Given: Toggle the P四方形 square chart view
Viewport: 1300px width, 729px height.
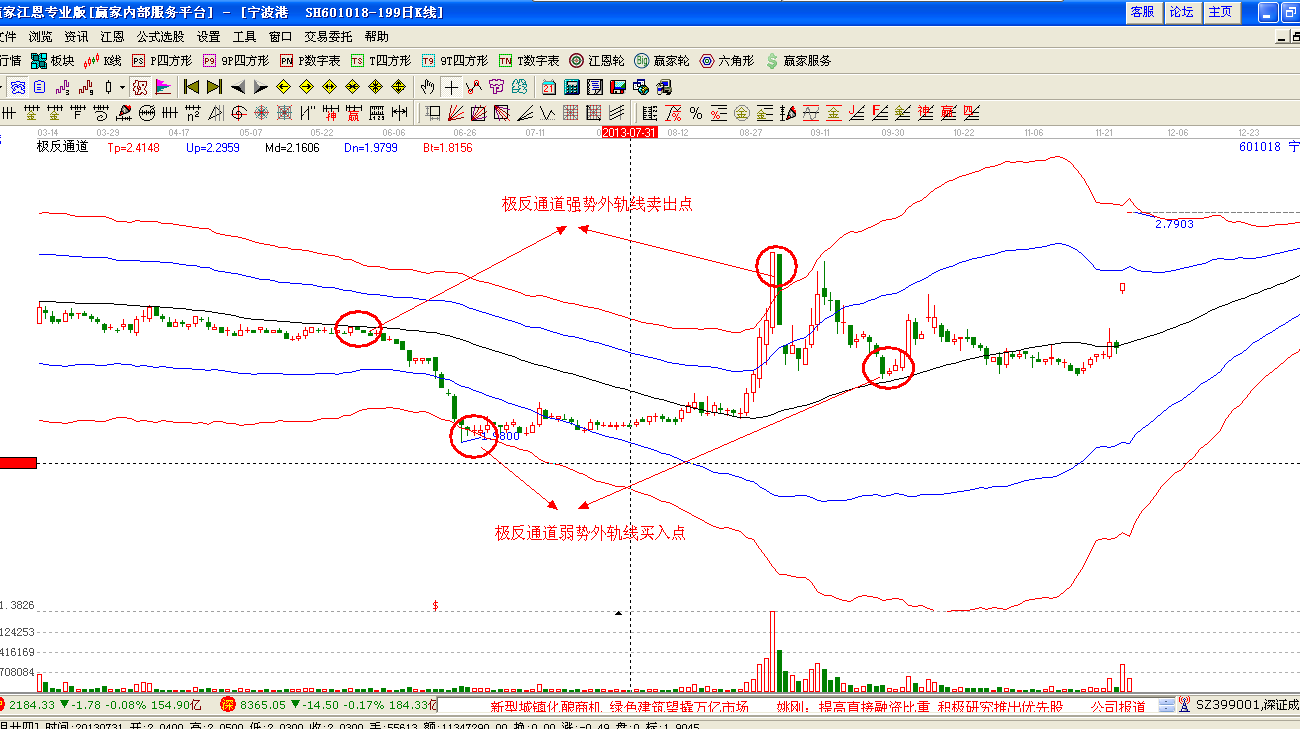Looking at the screenshot, I should click(x=162, y=61).
